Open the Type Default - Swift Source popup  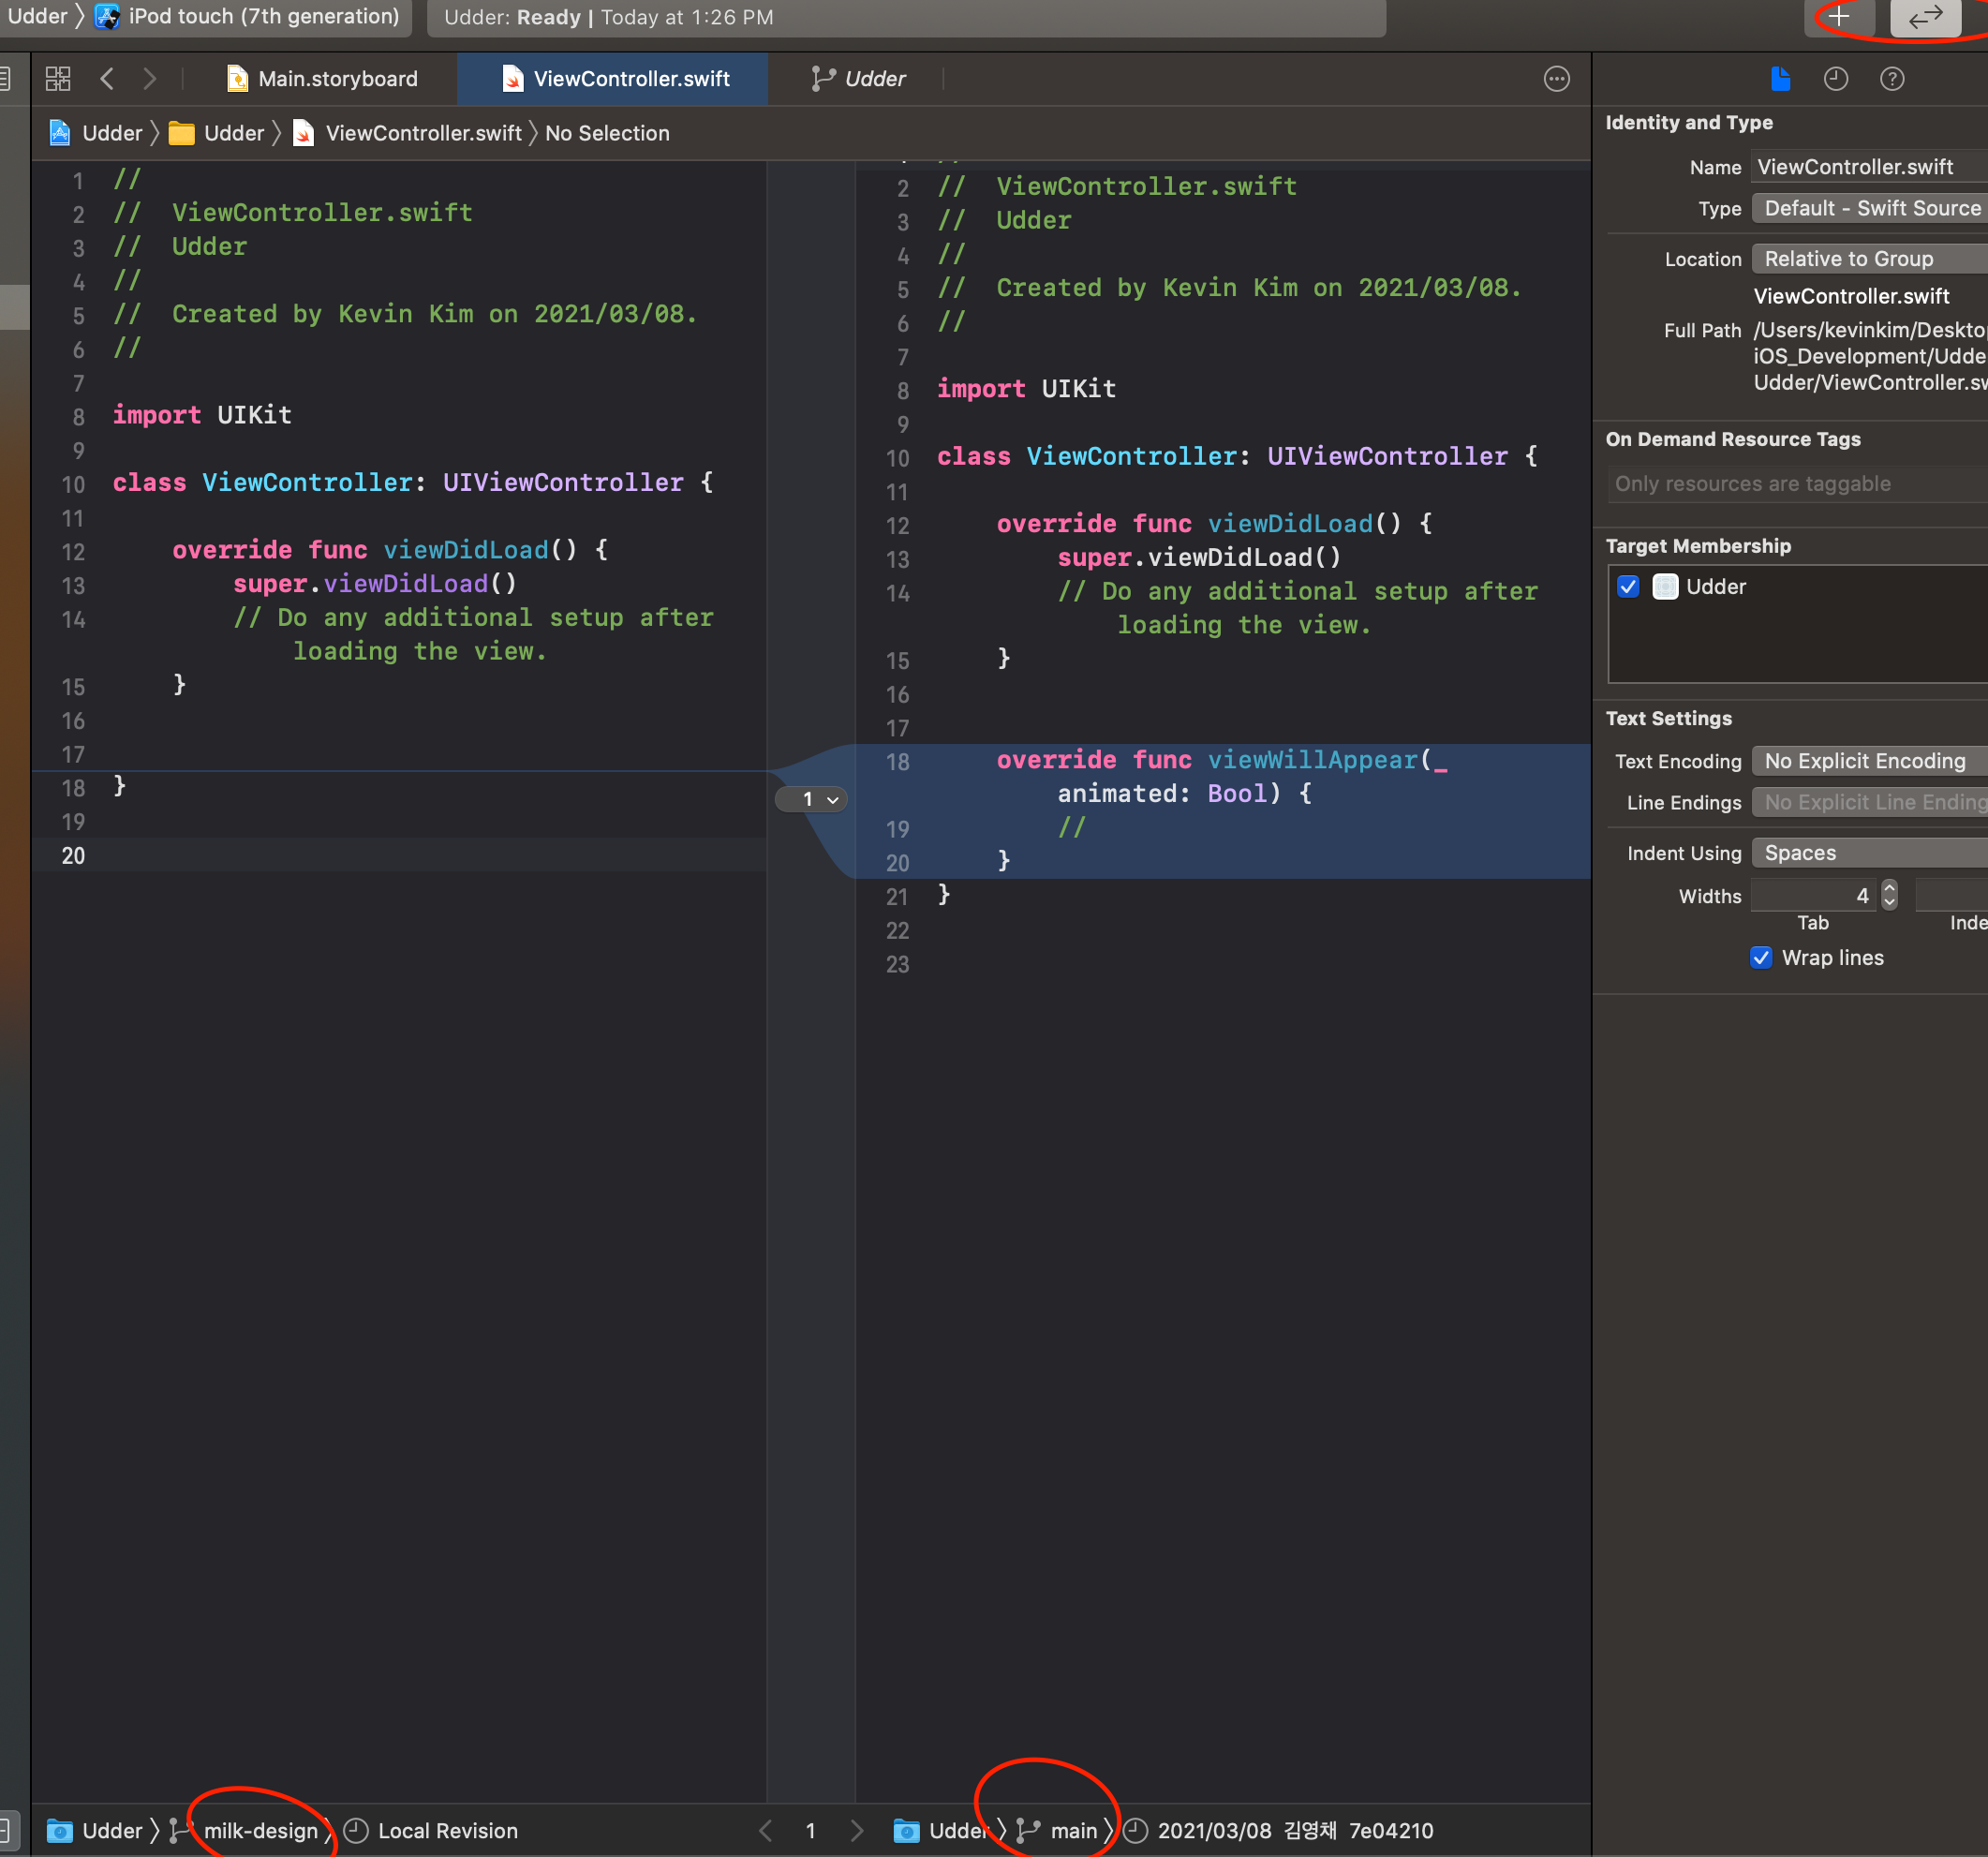(1869, 208)
